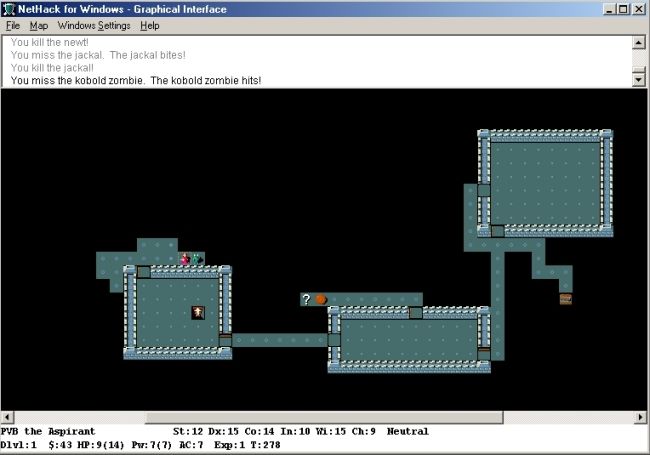Screen dimensions: 650x455
Task: Click the green pet tile beside the zombie
Action: (197, 259)
